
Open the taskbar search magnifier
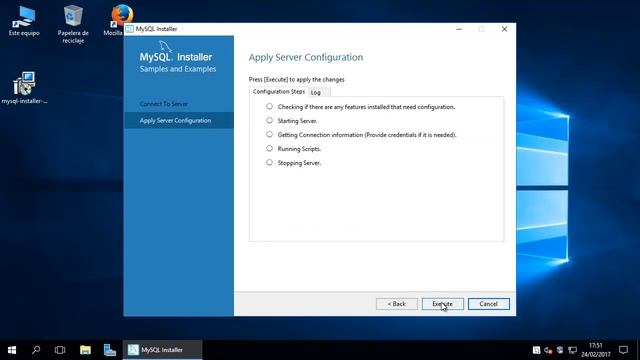[x=36, y=350]
